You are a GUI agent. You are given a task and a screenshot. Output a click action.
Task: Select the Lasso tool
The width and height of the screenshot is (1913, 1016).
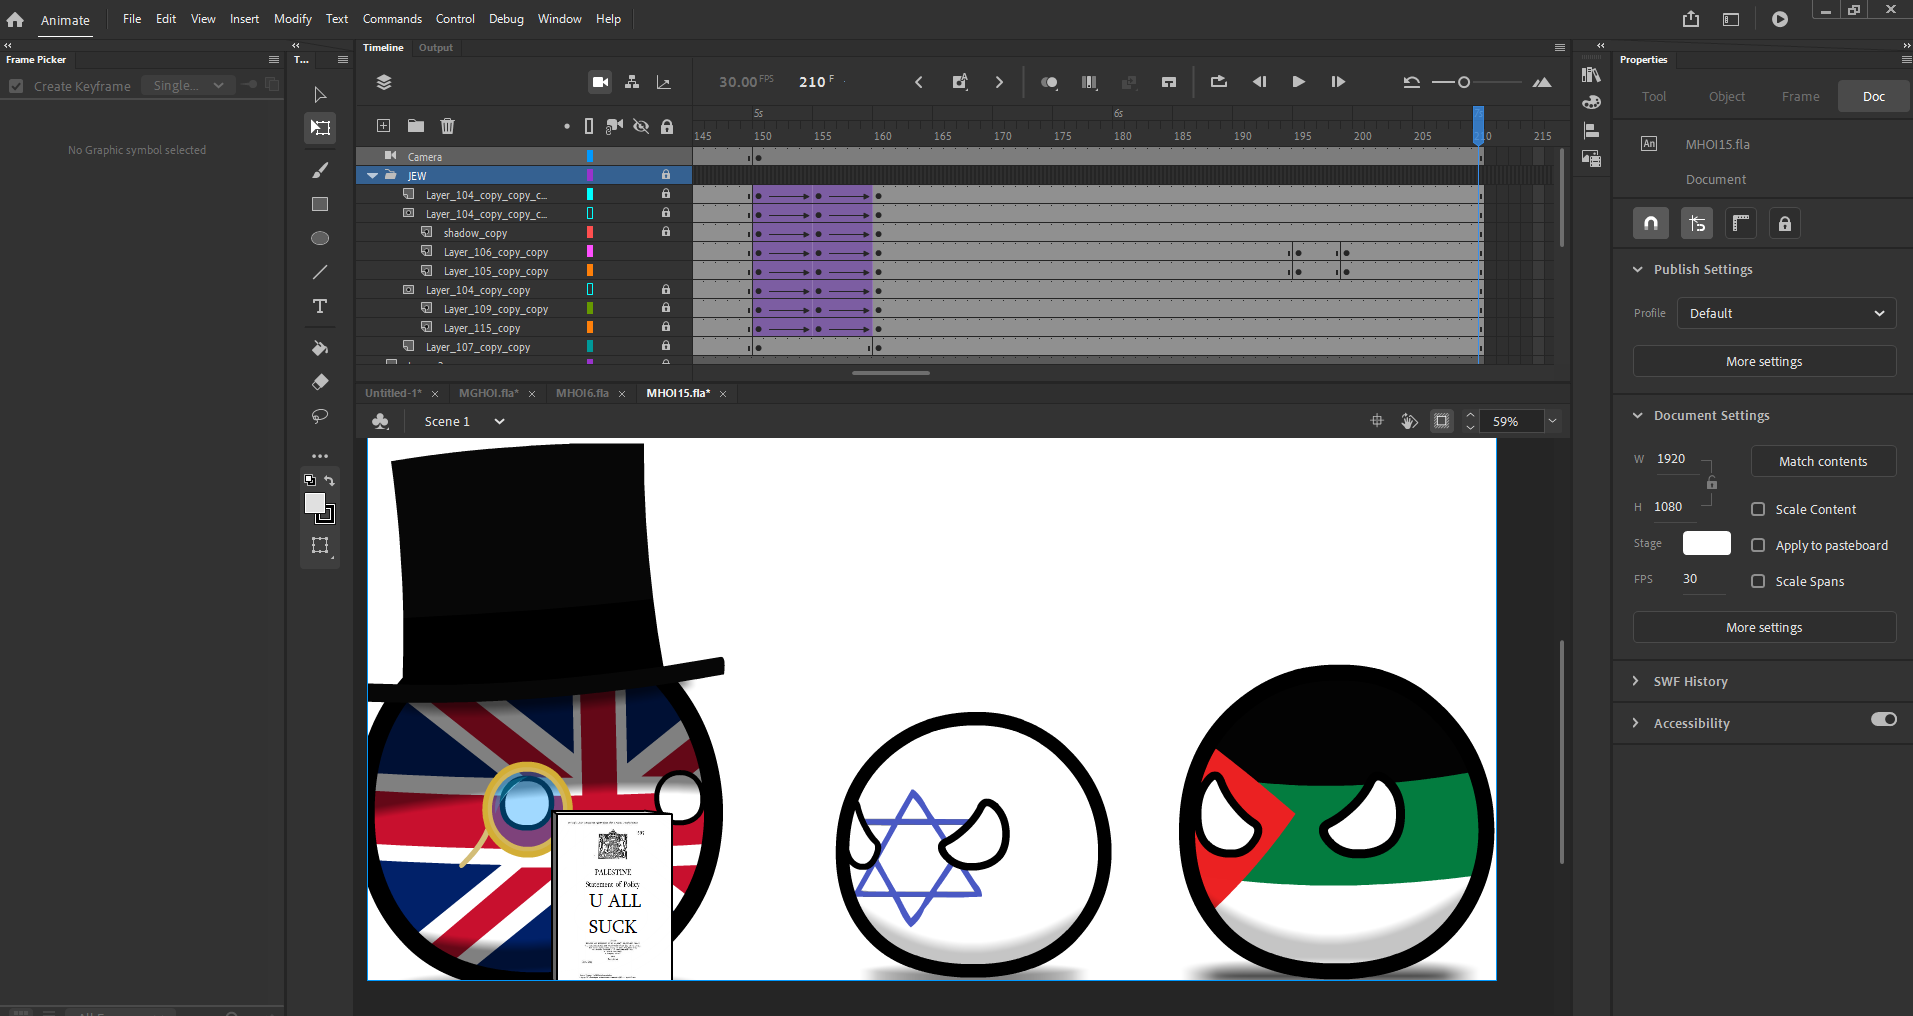[x=320, y=416]
